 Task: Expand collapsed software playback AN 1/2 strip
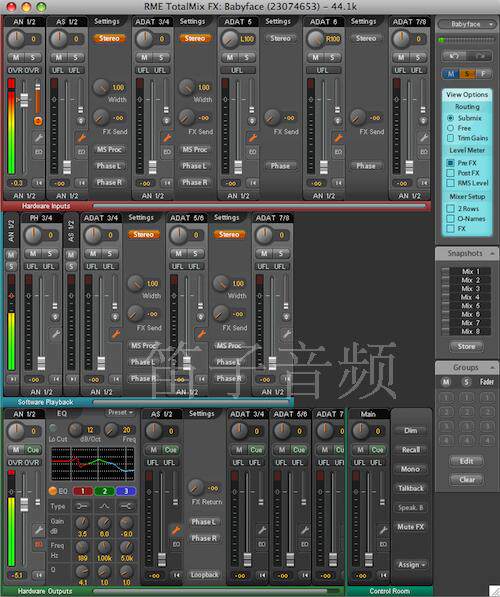(12, 379)
